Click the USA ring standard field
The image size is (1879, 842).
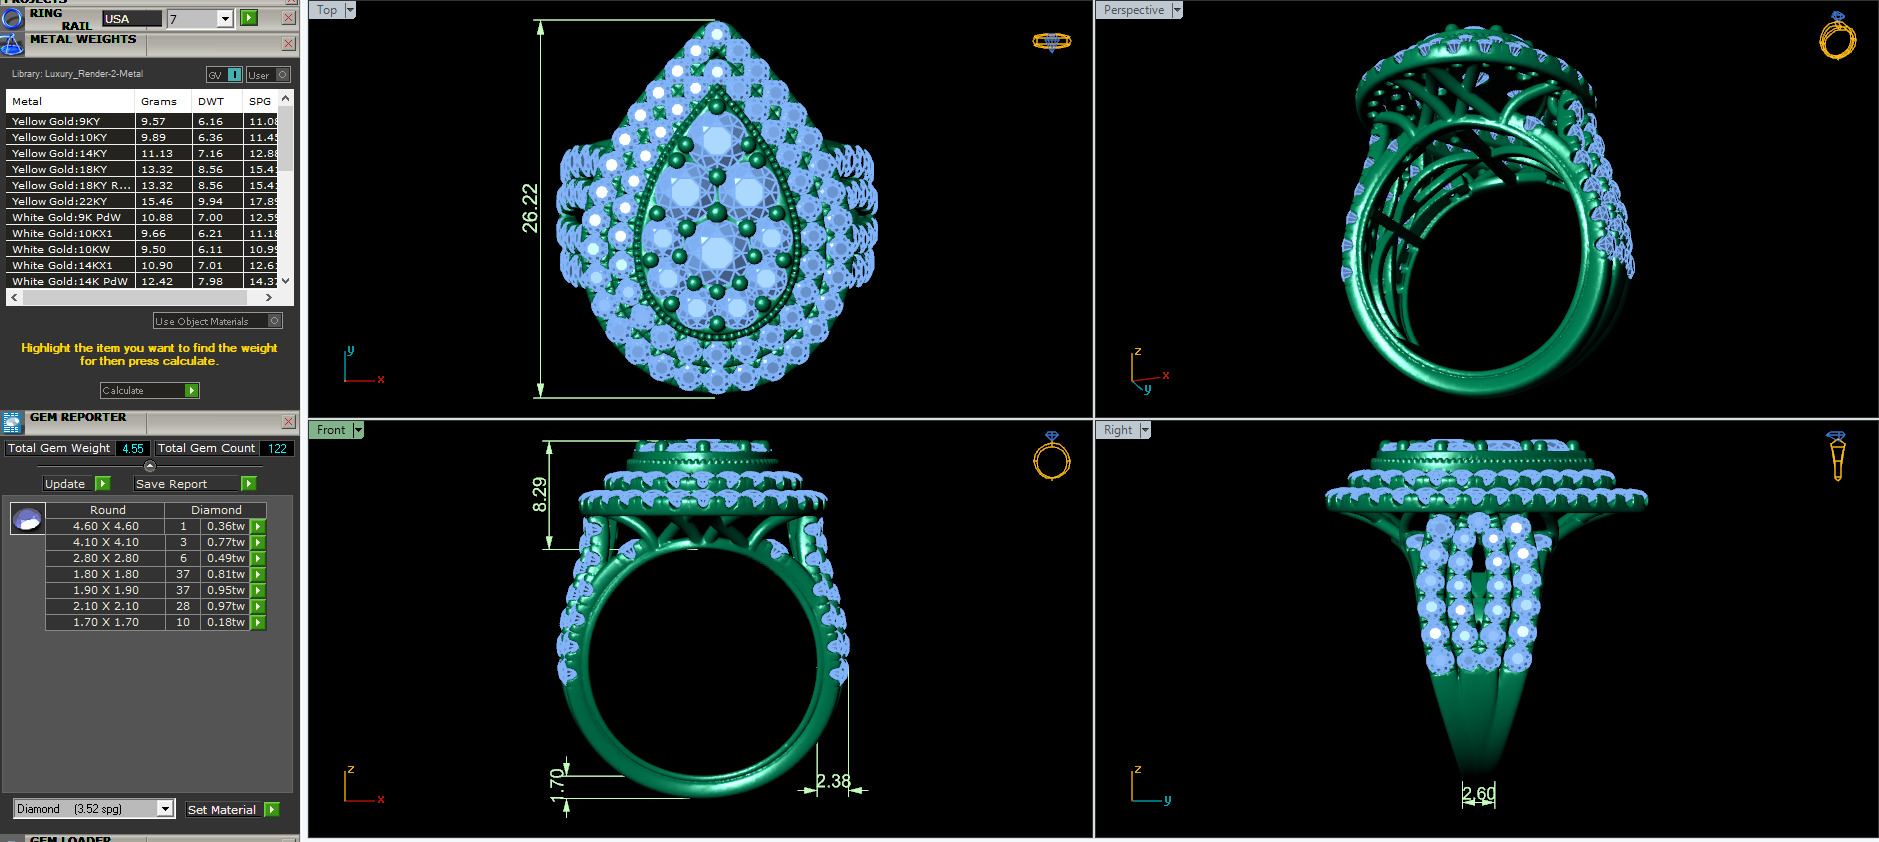tap(131, 19)
